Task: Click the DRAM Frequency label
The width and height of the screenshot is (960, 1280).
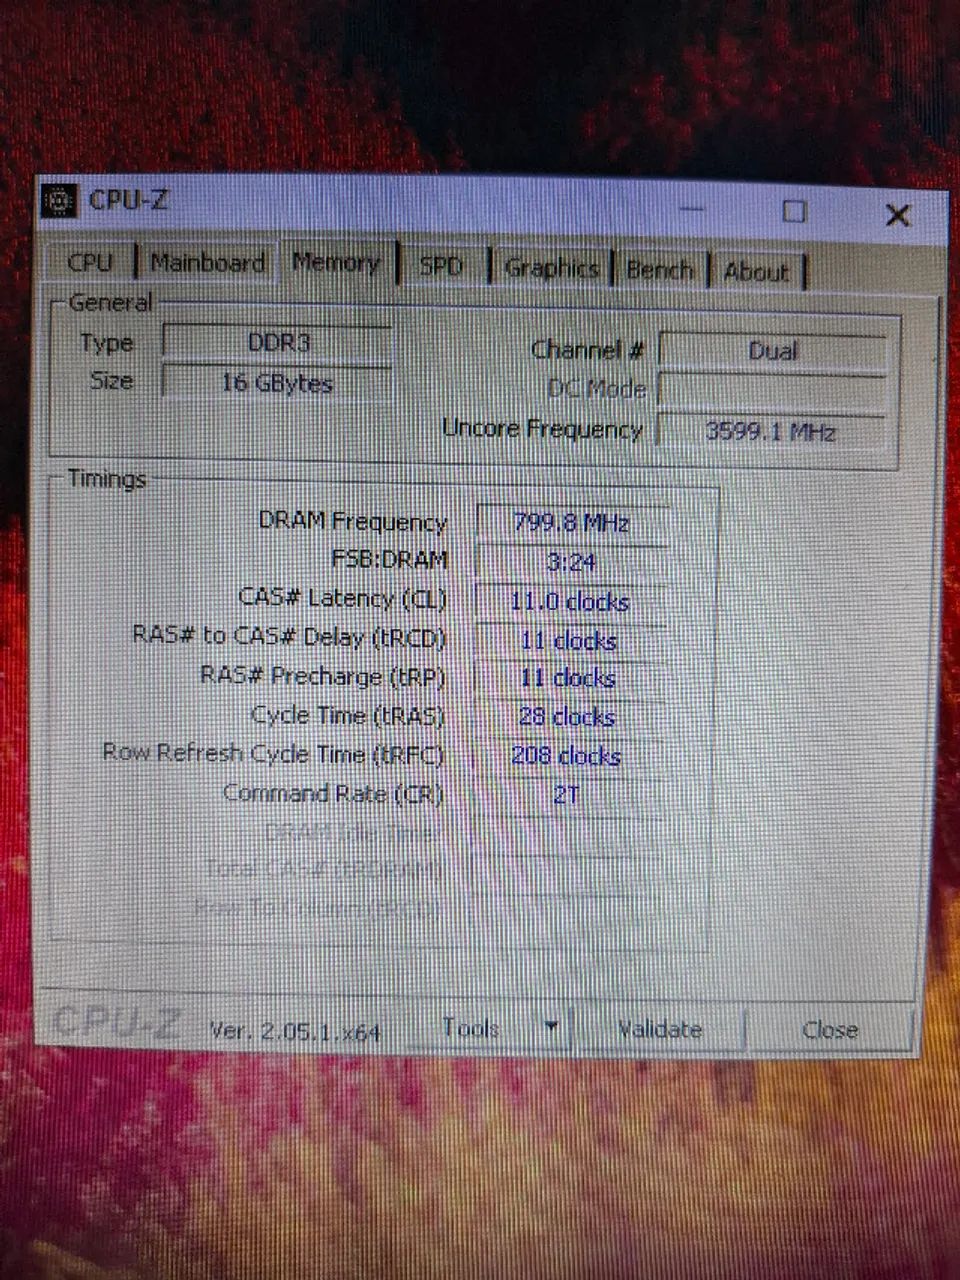Action: 352,521
